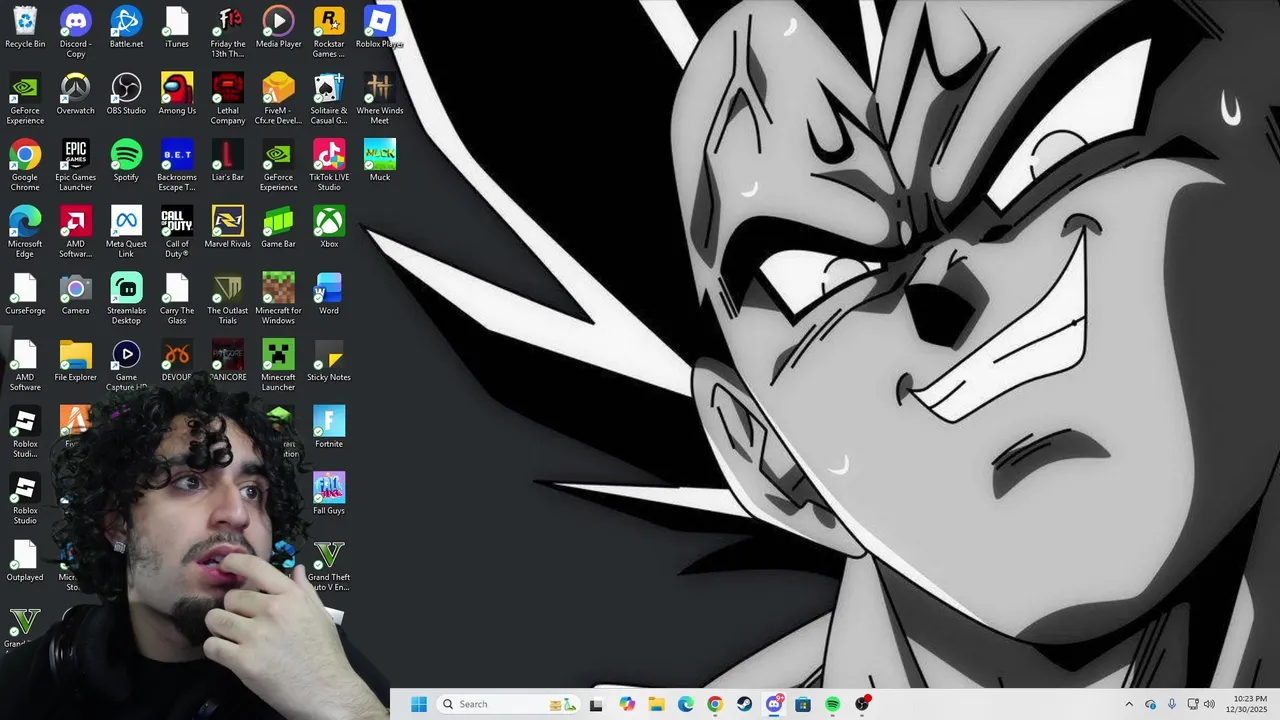Open the Battle.net desktop shortcut
This screenshot has width=1280, height=720.
click(x=126, y=28)
